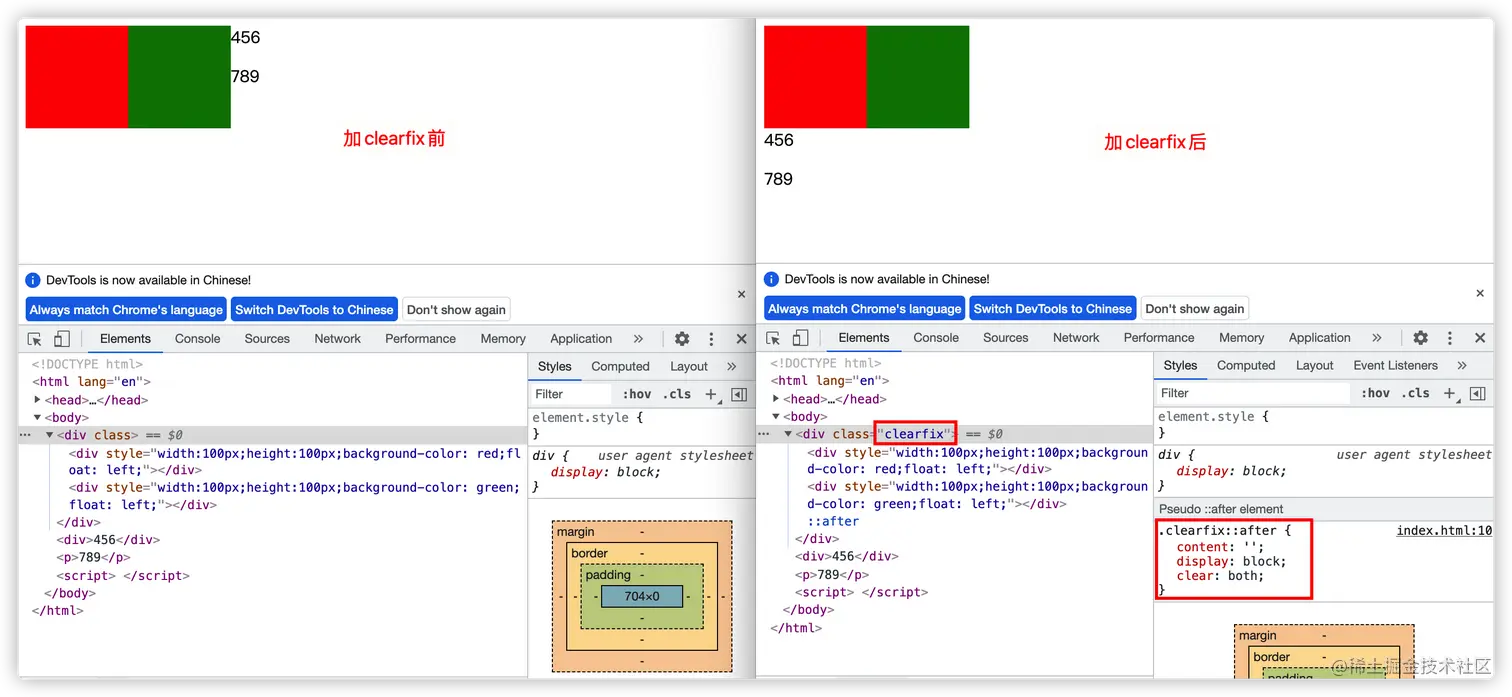This screenshot has height=697, width=1512.
Task: Toggle the computed sidebar icon in left Styles pane
Action: pyautogui.click(x=739, y=394)
